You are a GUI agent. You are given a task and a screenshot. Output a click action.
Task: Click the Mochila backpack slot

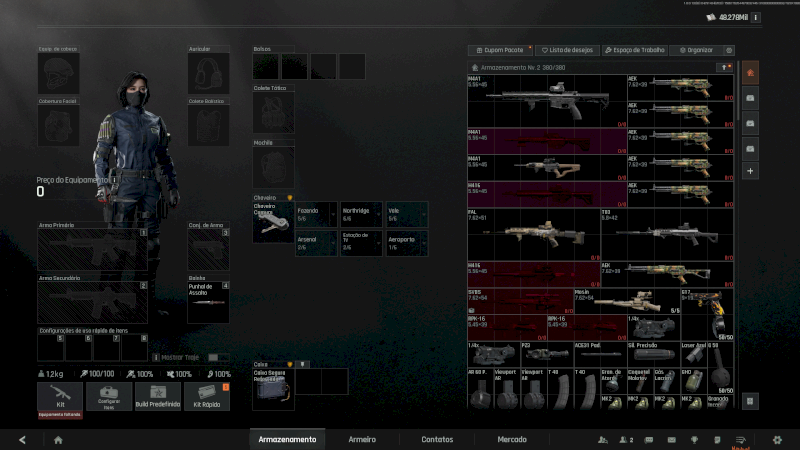pos(273,167)
